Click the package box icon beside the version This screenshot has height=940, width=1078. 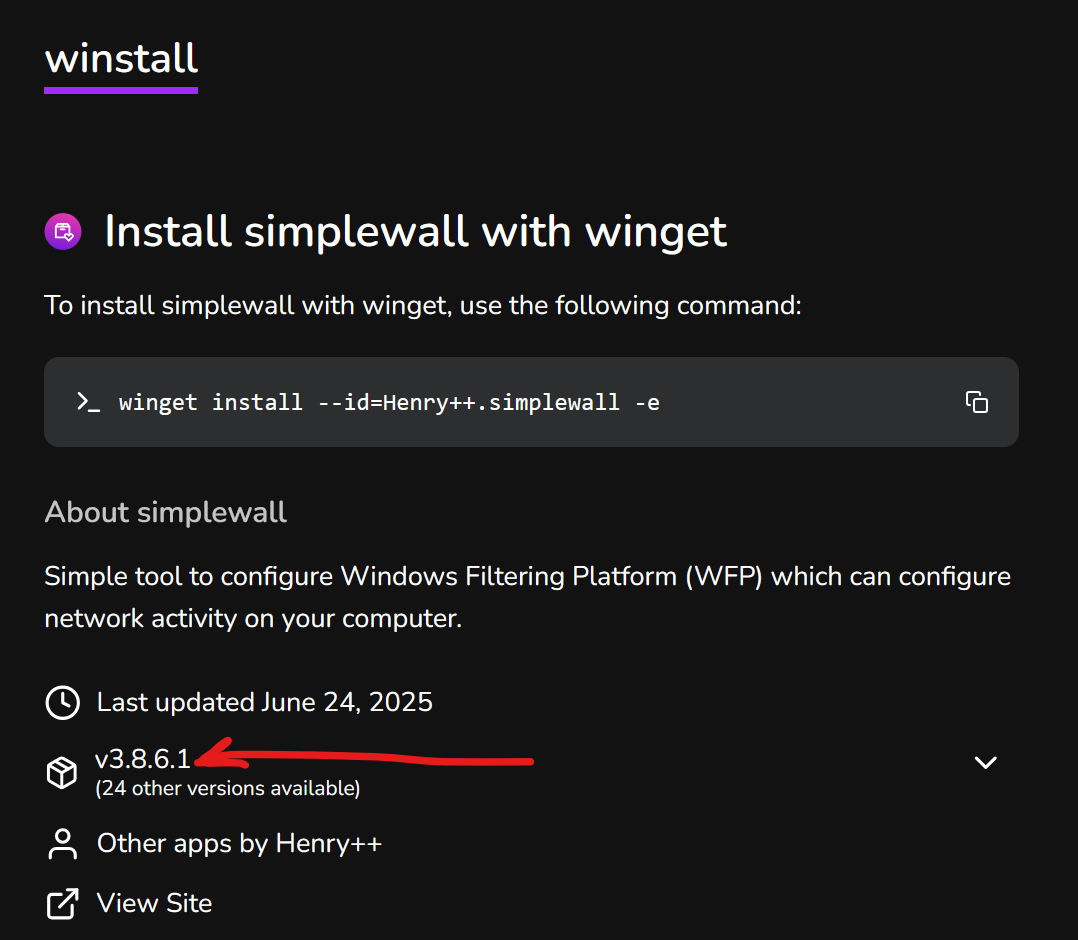pos(62,772)
